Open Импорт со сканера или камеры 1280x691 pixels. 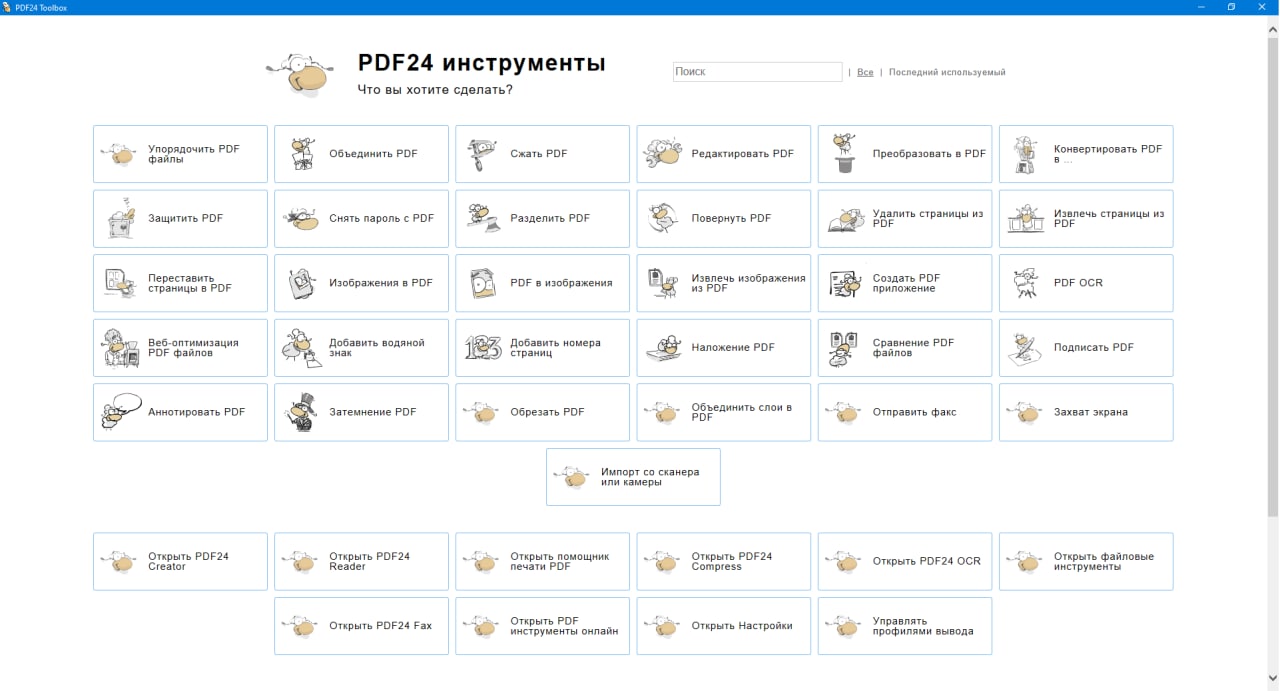click(x=633, y=477)
